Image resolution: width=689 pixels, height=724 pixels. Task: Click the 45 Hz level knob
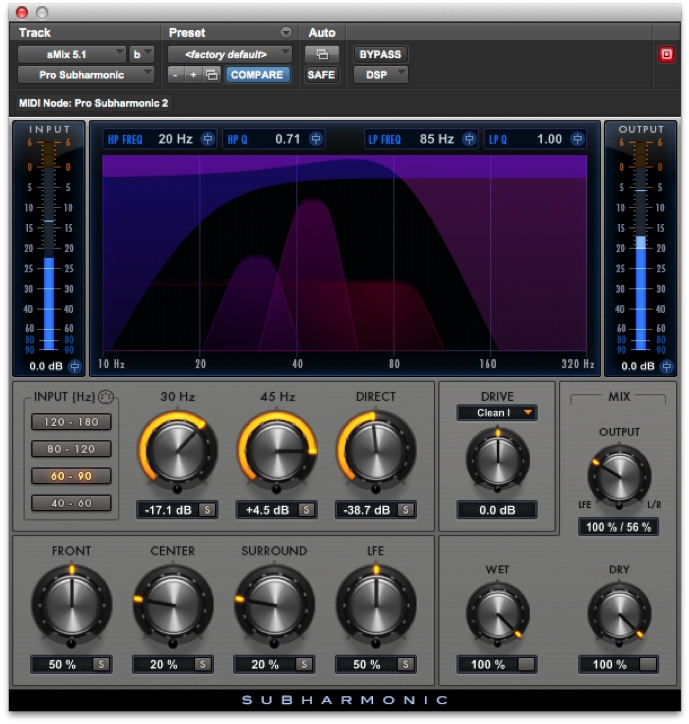click(277, 451)
